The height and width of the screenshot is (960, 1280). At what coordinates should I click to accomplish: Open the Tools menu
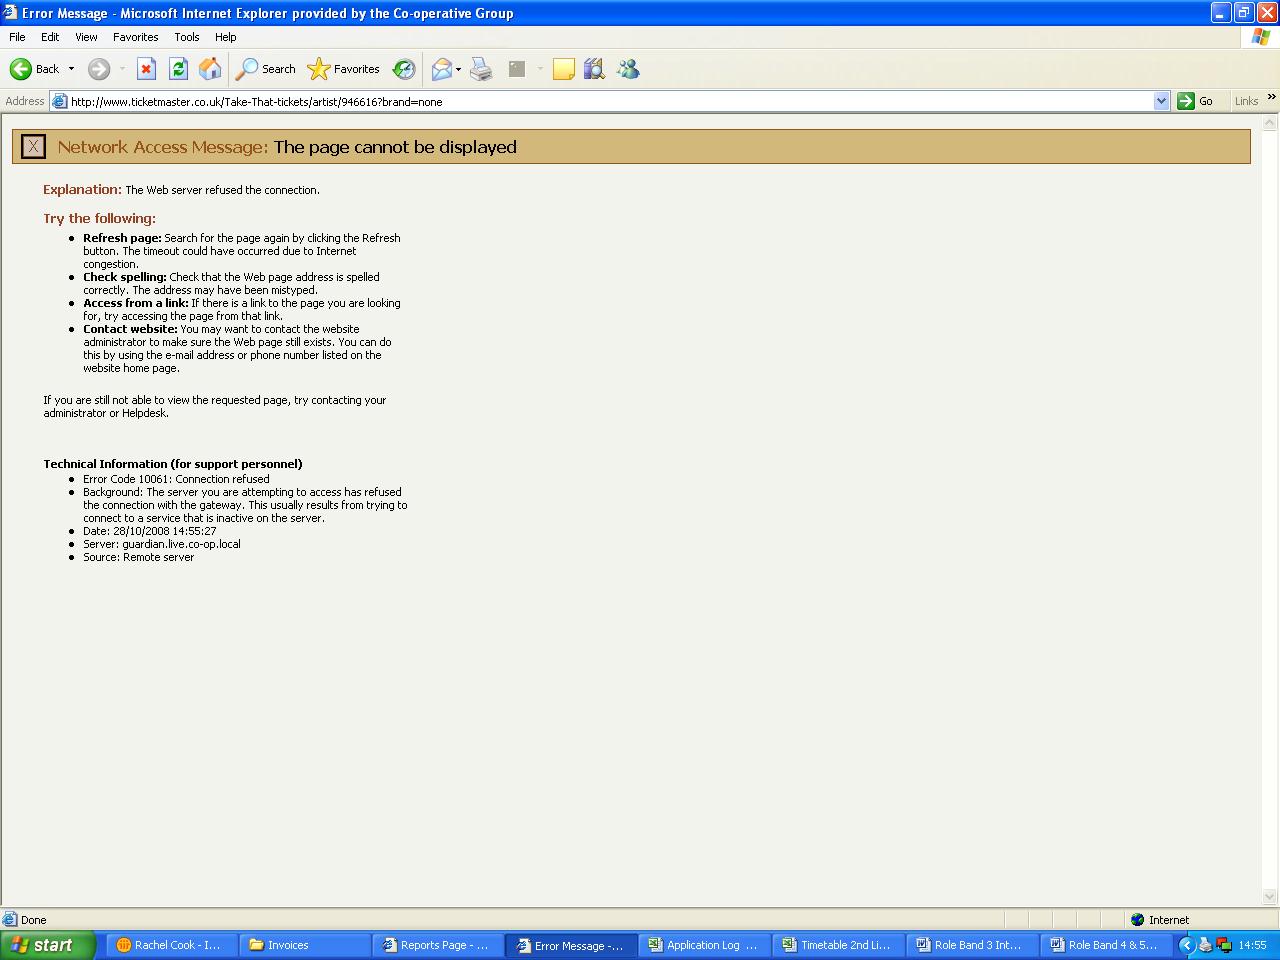click(x=186, y=37)
